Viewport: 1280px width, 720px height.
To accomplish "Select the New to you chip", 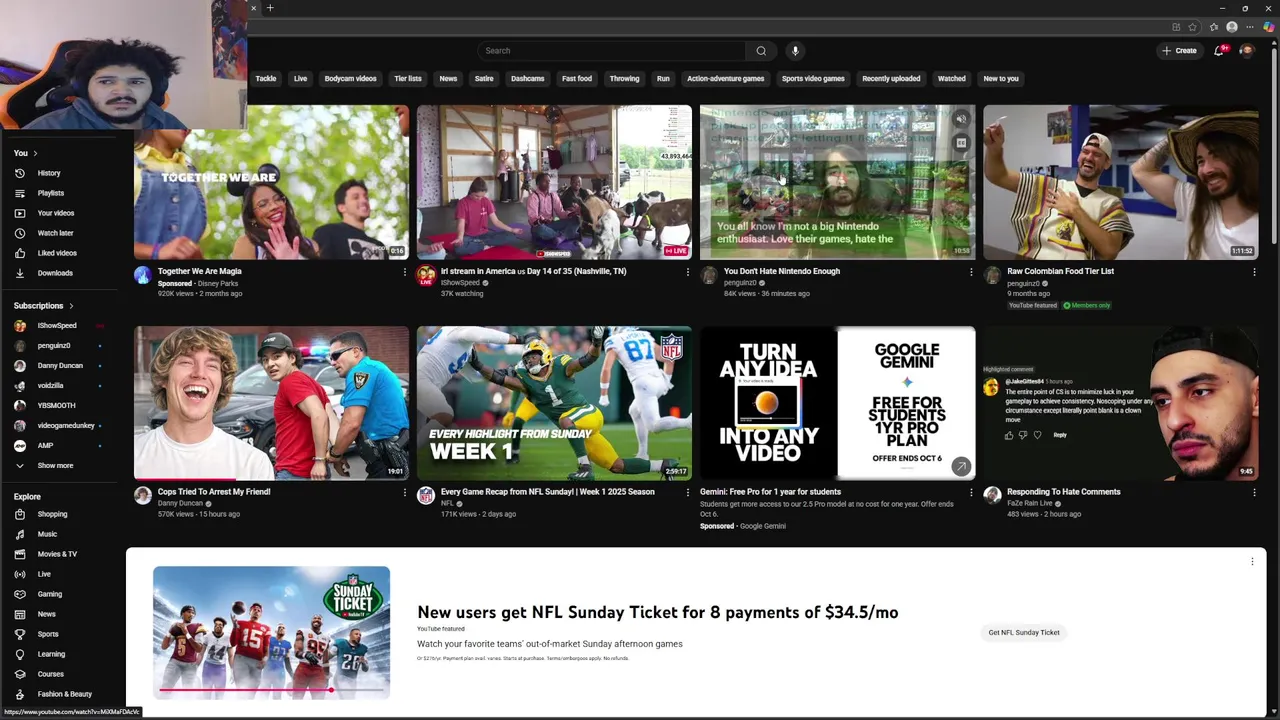I will click(1001, 79).
